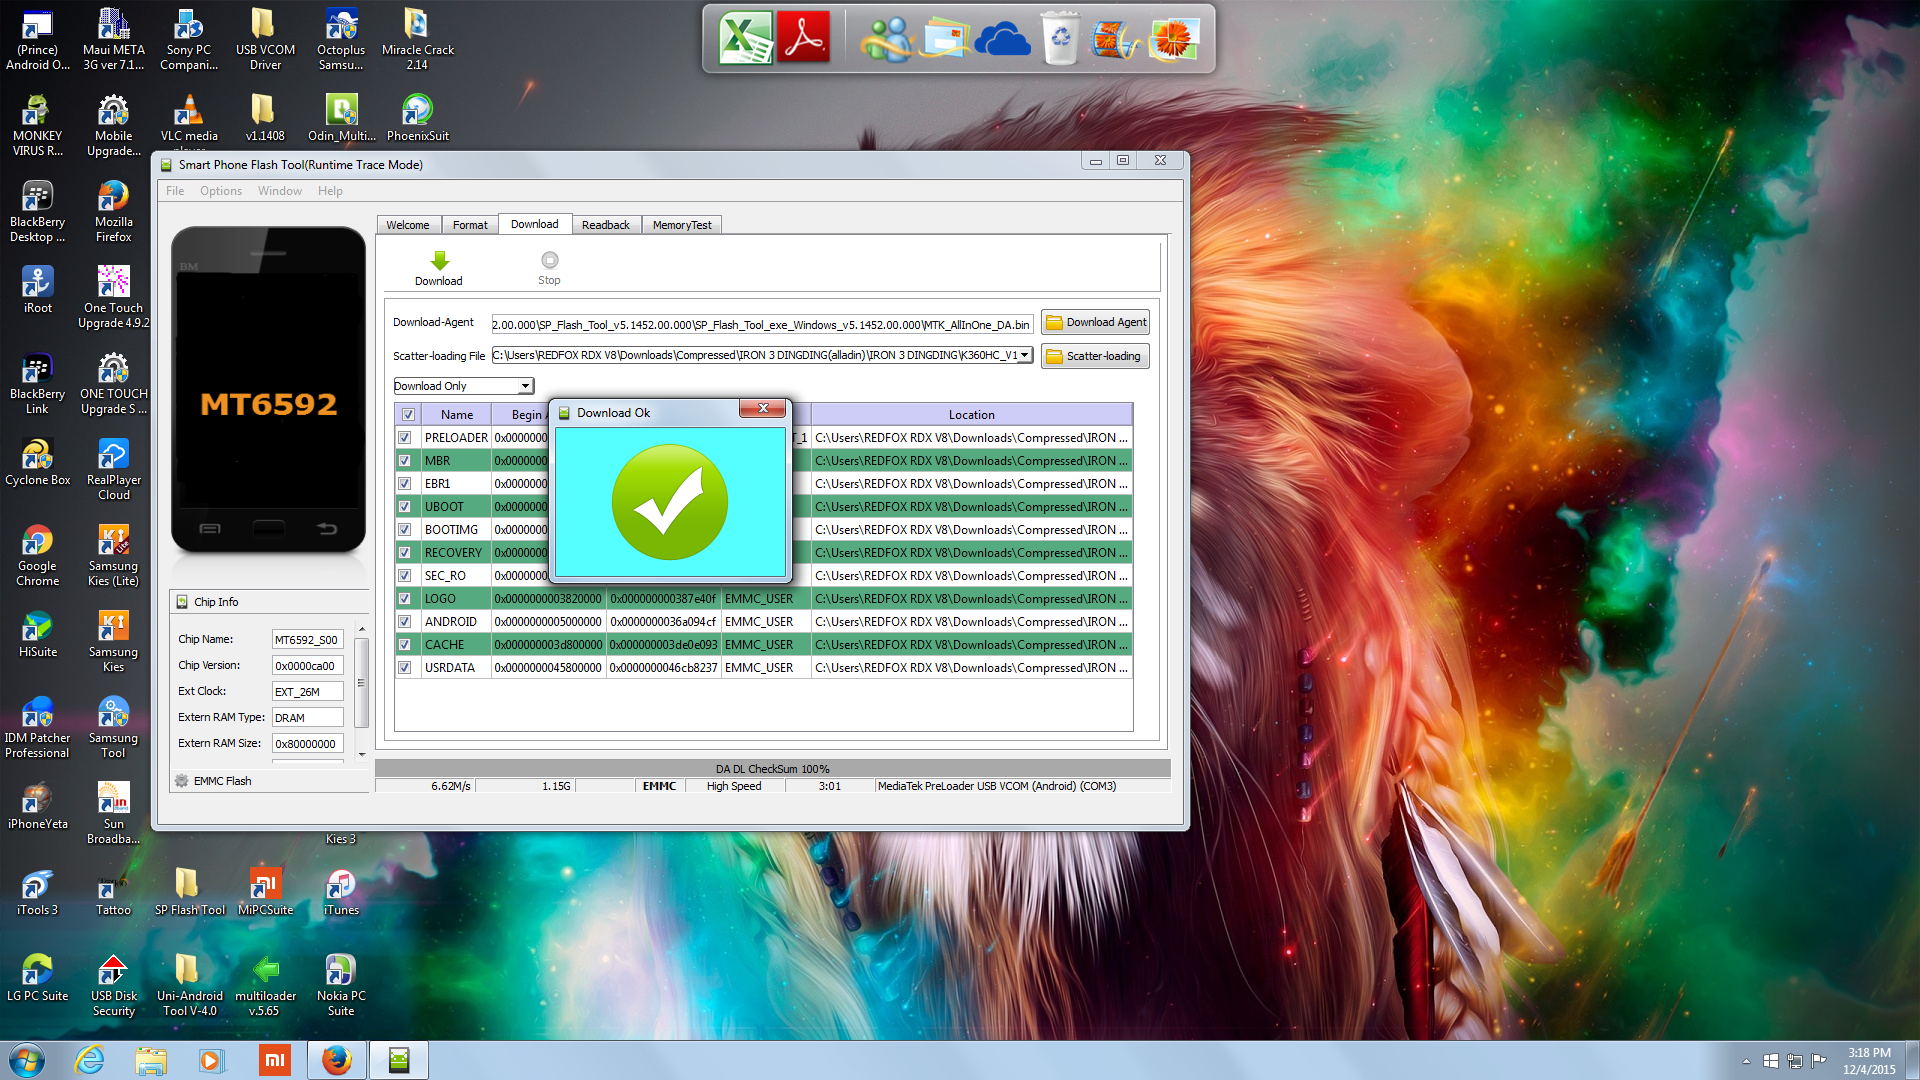Click the DA DL CheckSum progress bar
Viewport: 1920px width, 1080px height.
point(772,769)
